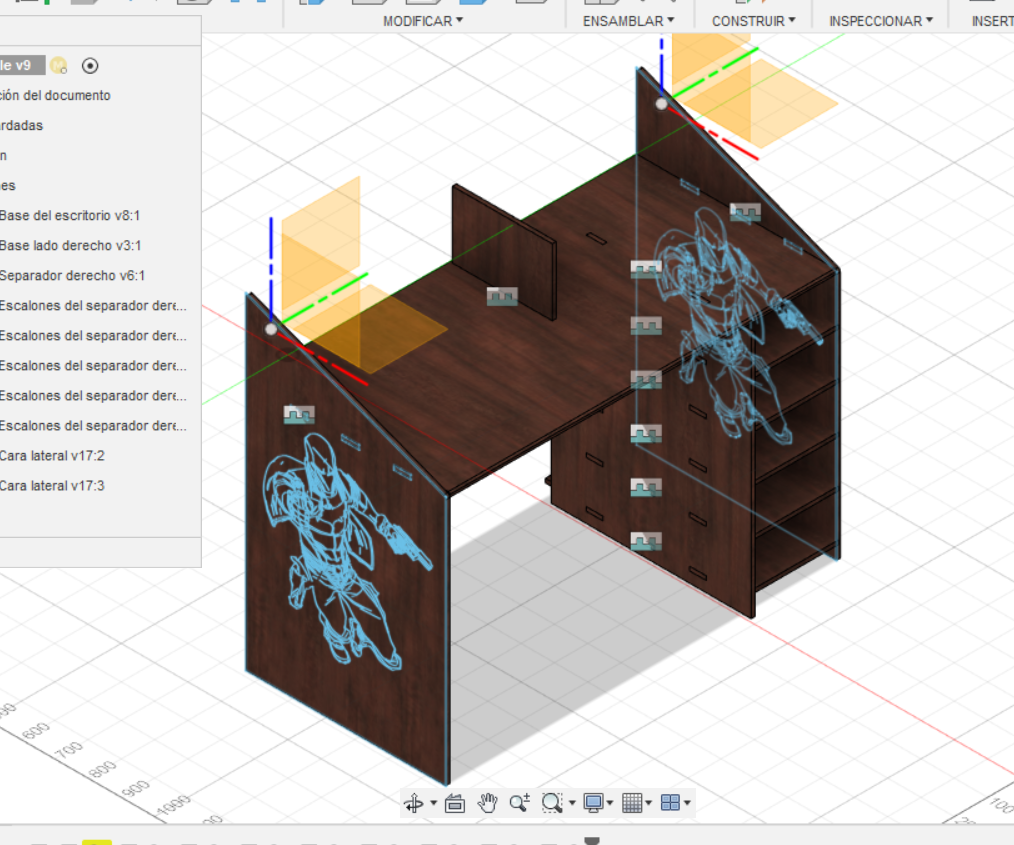The width and height of the screenshot is (1014, 845).
Task: Open the MODIFICAR menu
Action: (x=423, y=21)
